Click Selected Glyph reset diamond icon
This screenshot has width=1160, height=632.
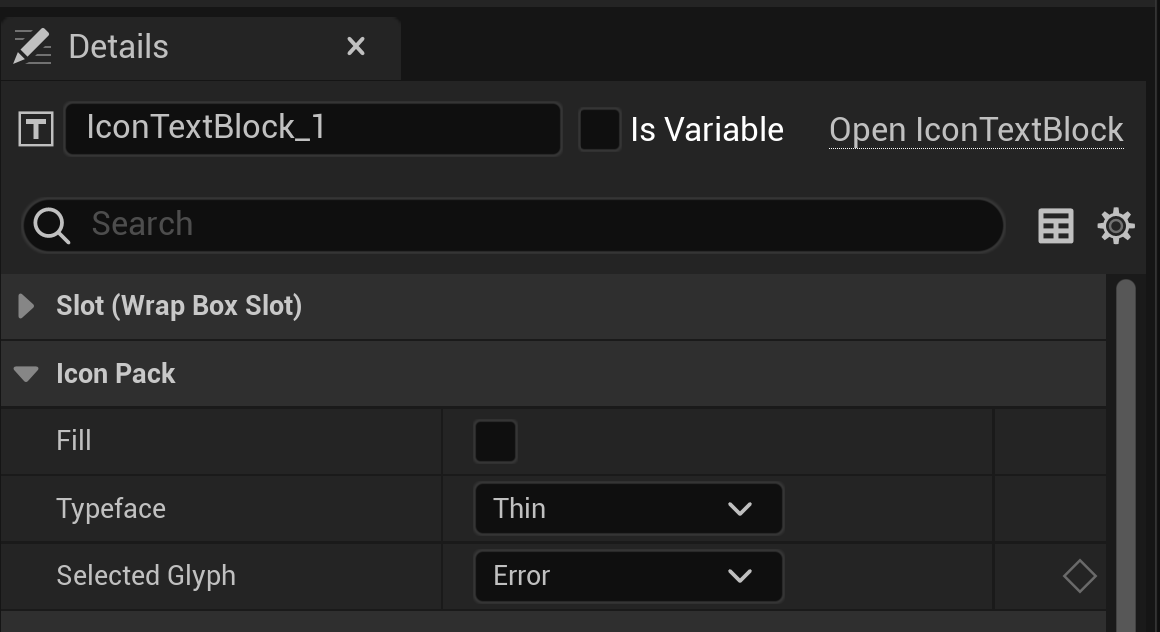tap(1079, 576)
